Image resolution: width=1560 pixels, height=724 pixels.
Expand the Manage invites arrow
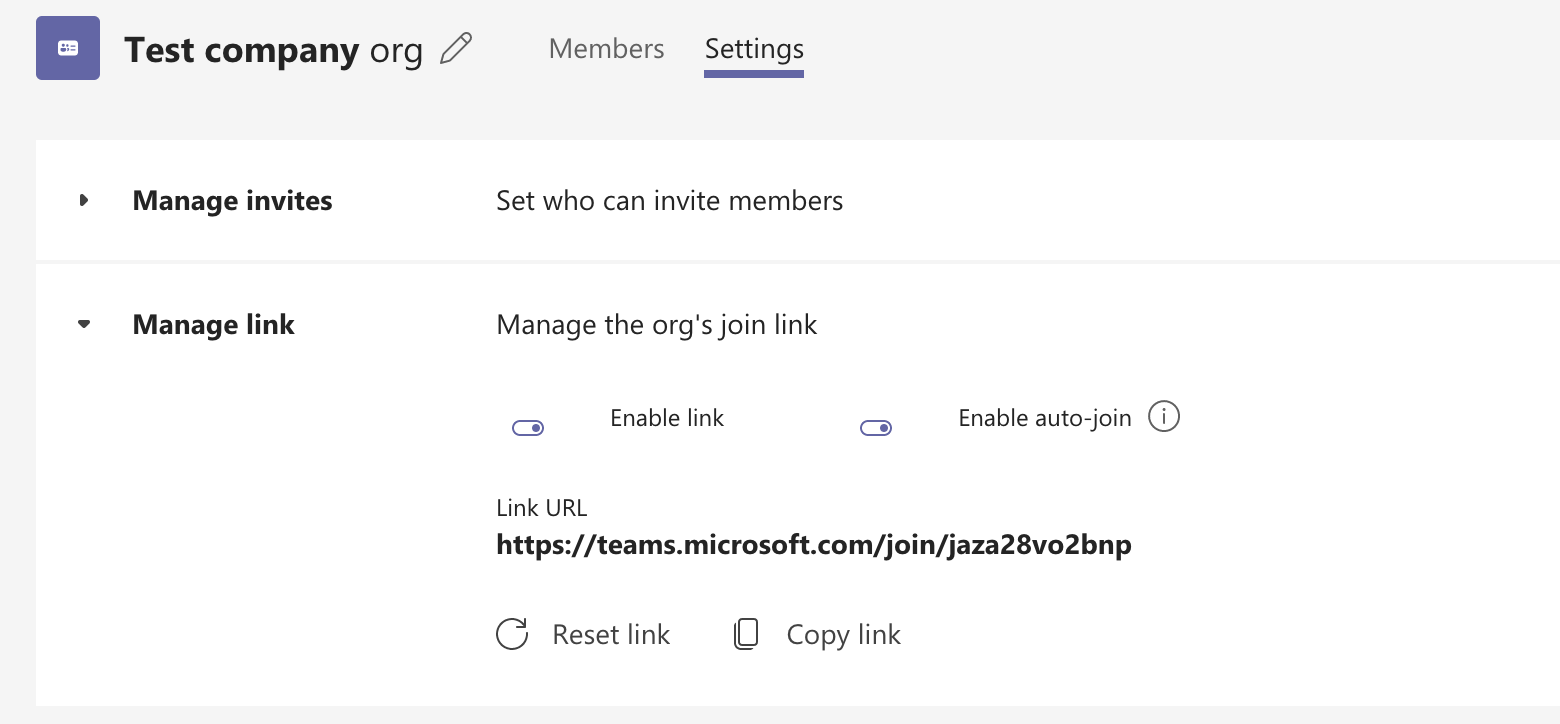point(84,201)
